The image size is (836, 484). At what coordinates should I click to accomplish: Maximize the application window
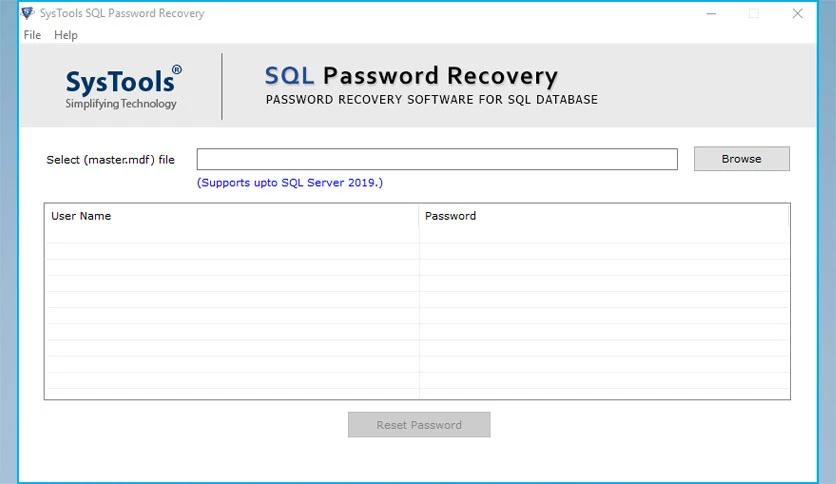pyautogui.click(x=754, y=14)
